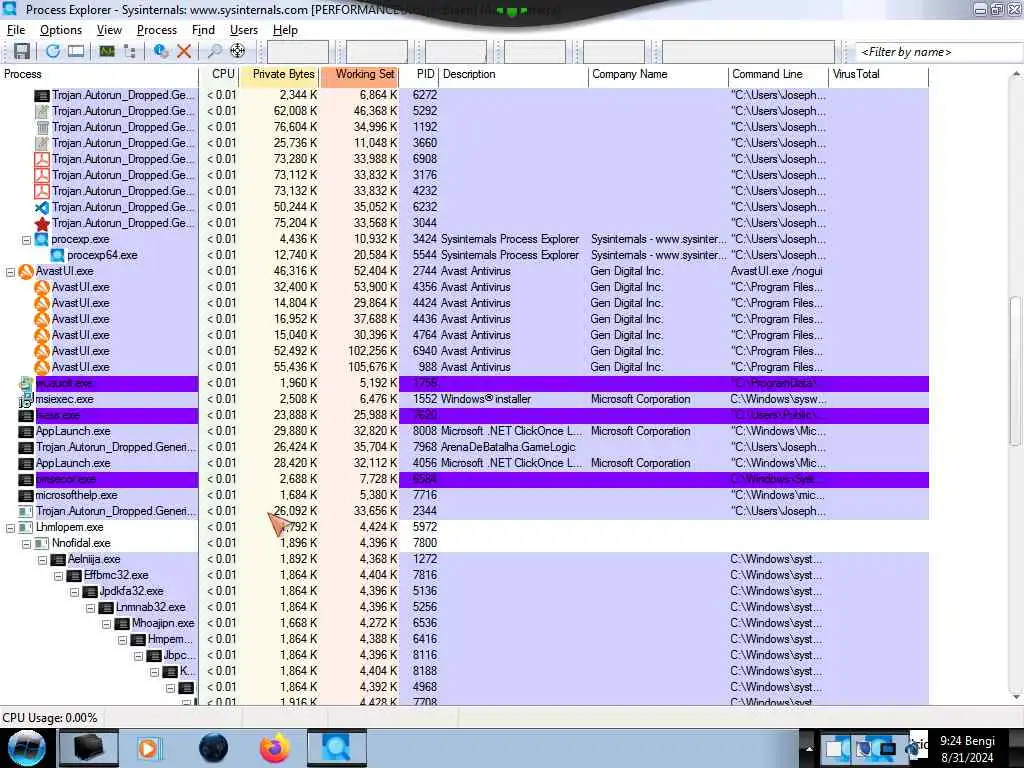Open the View menu
This screenshot has height=768, width=1024.
(x=109, y=30)
